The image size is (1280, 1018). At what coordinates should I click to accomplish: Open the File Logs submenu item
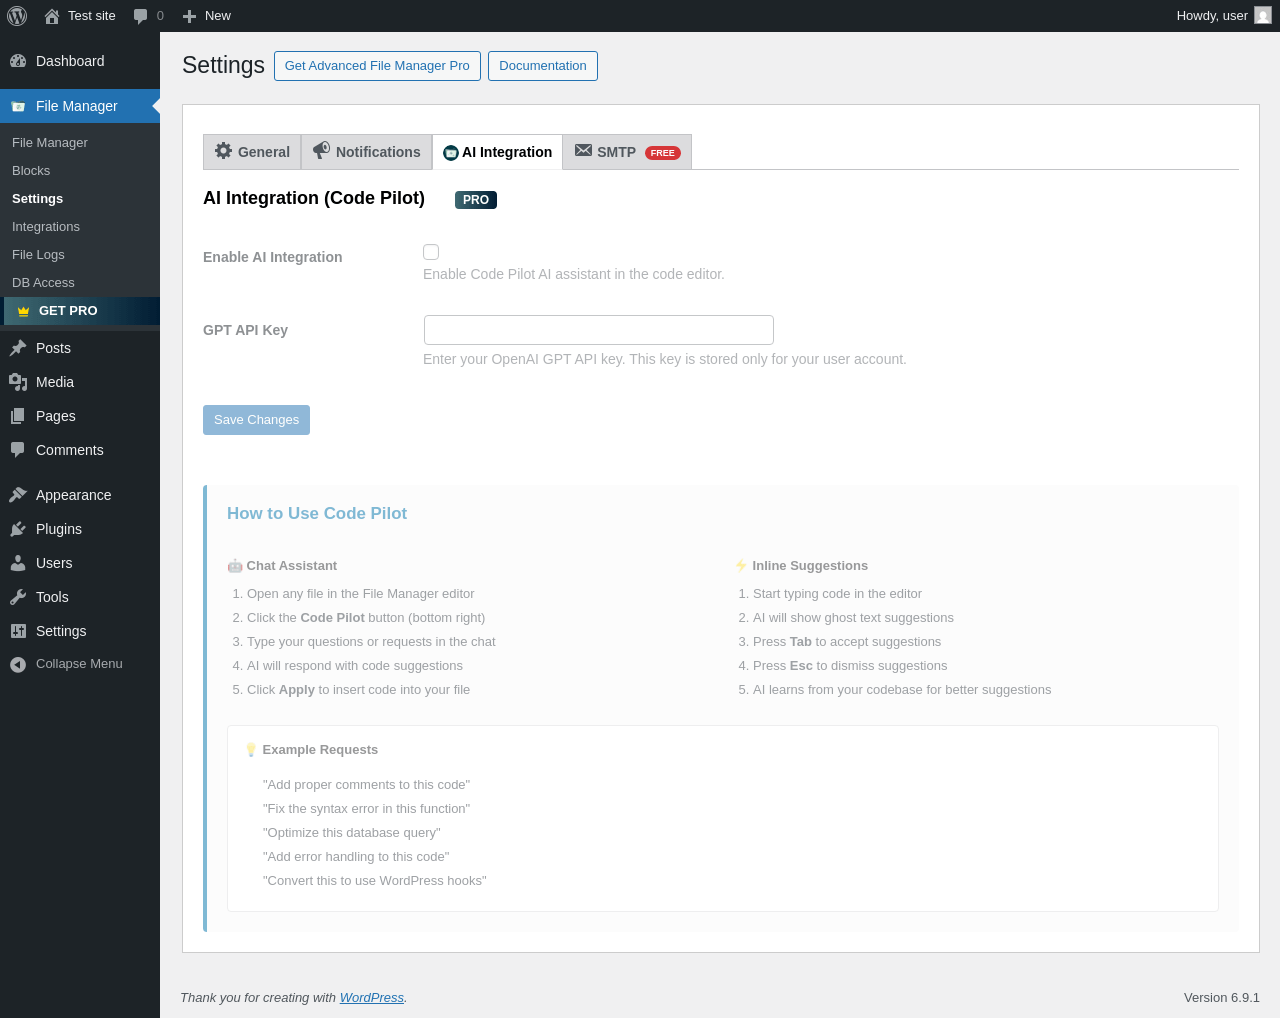point(38,255)
